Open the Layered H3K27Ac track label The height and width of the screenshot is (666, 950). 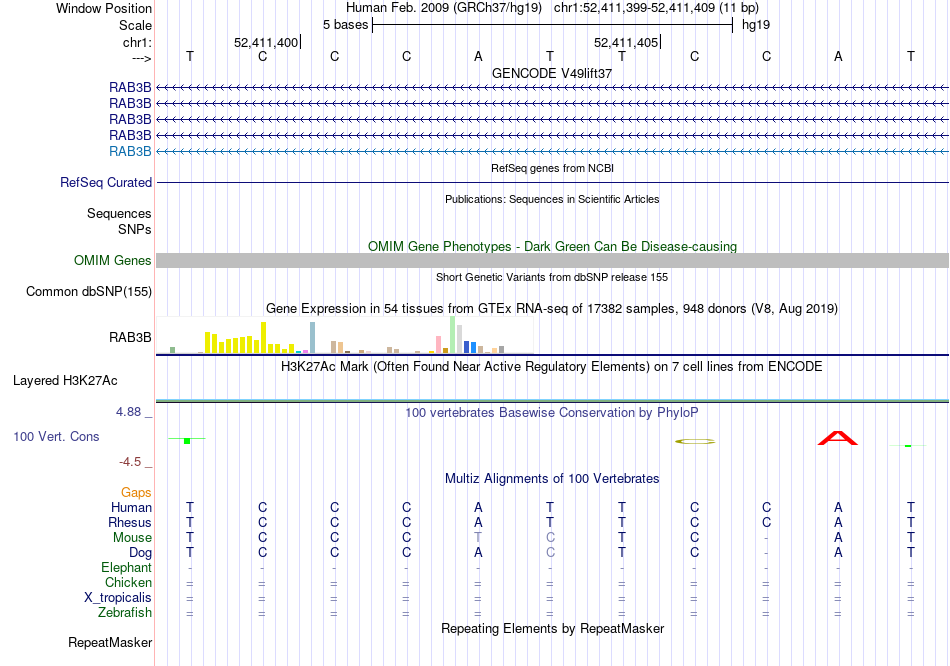click(65, 381)
